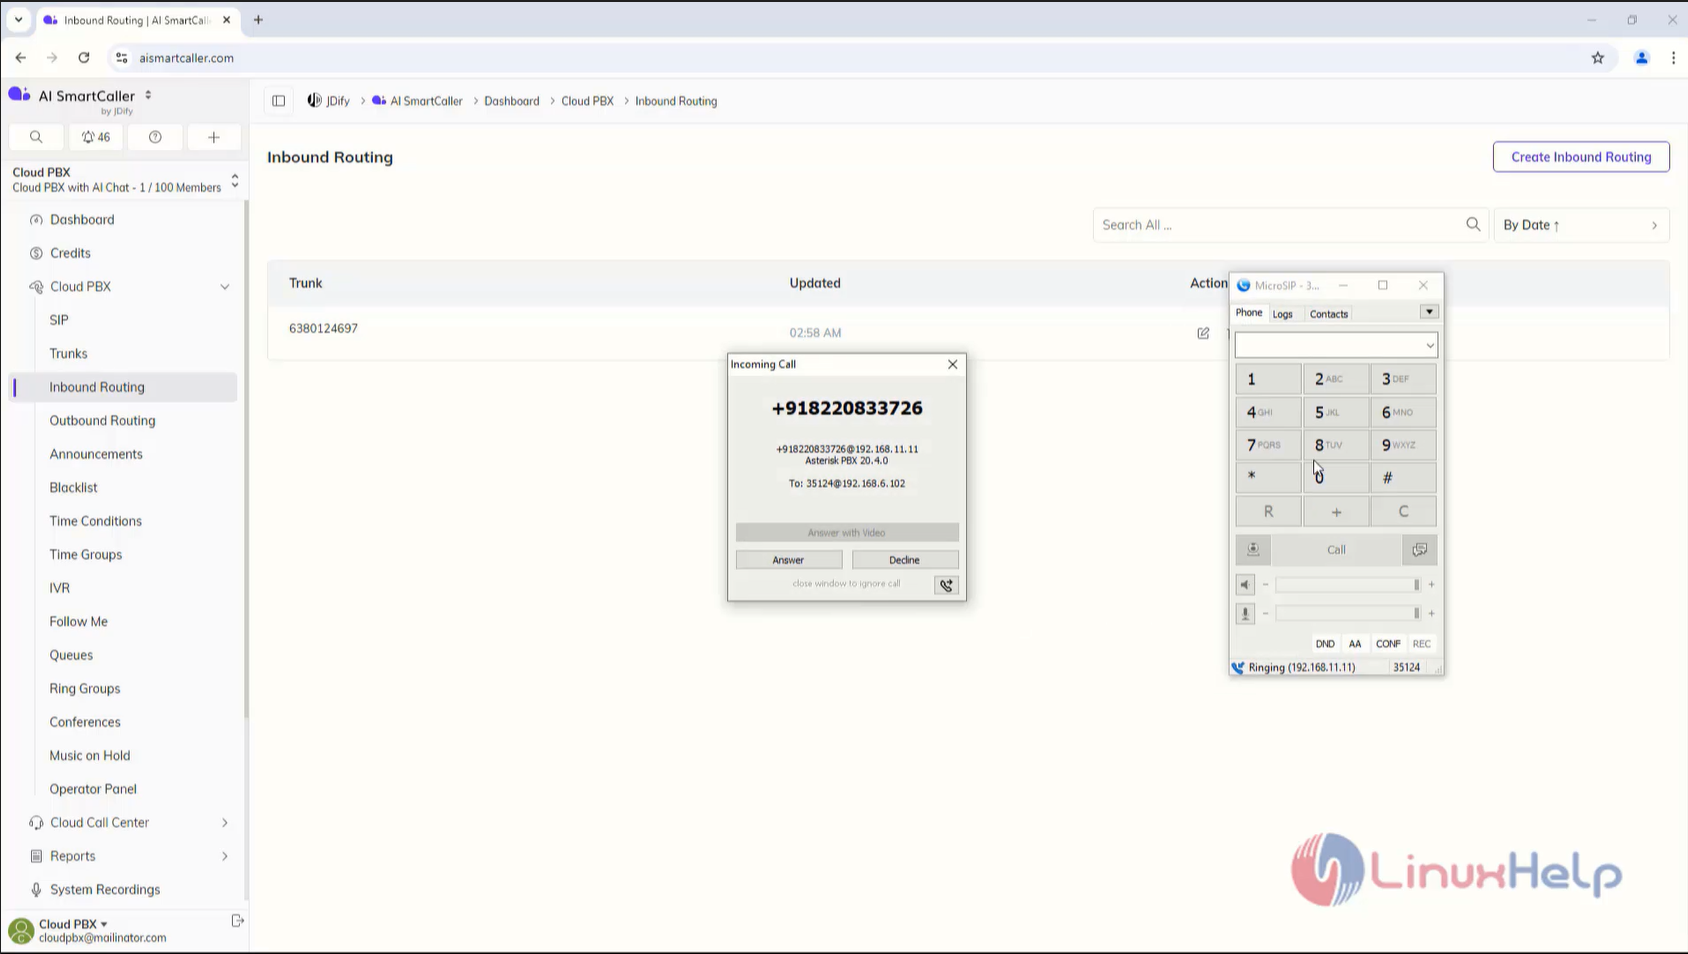Adjust the speaker volume slider in MicroSIP
This screenshot has height=954, width=1688.
point(1347,585)
